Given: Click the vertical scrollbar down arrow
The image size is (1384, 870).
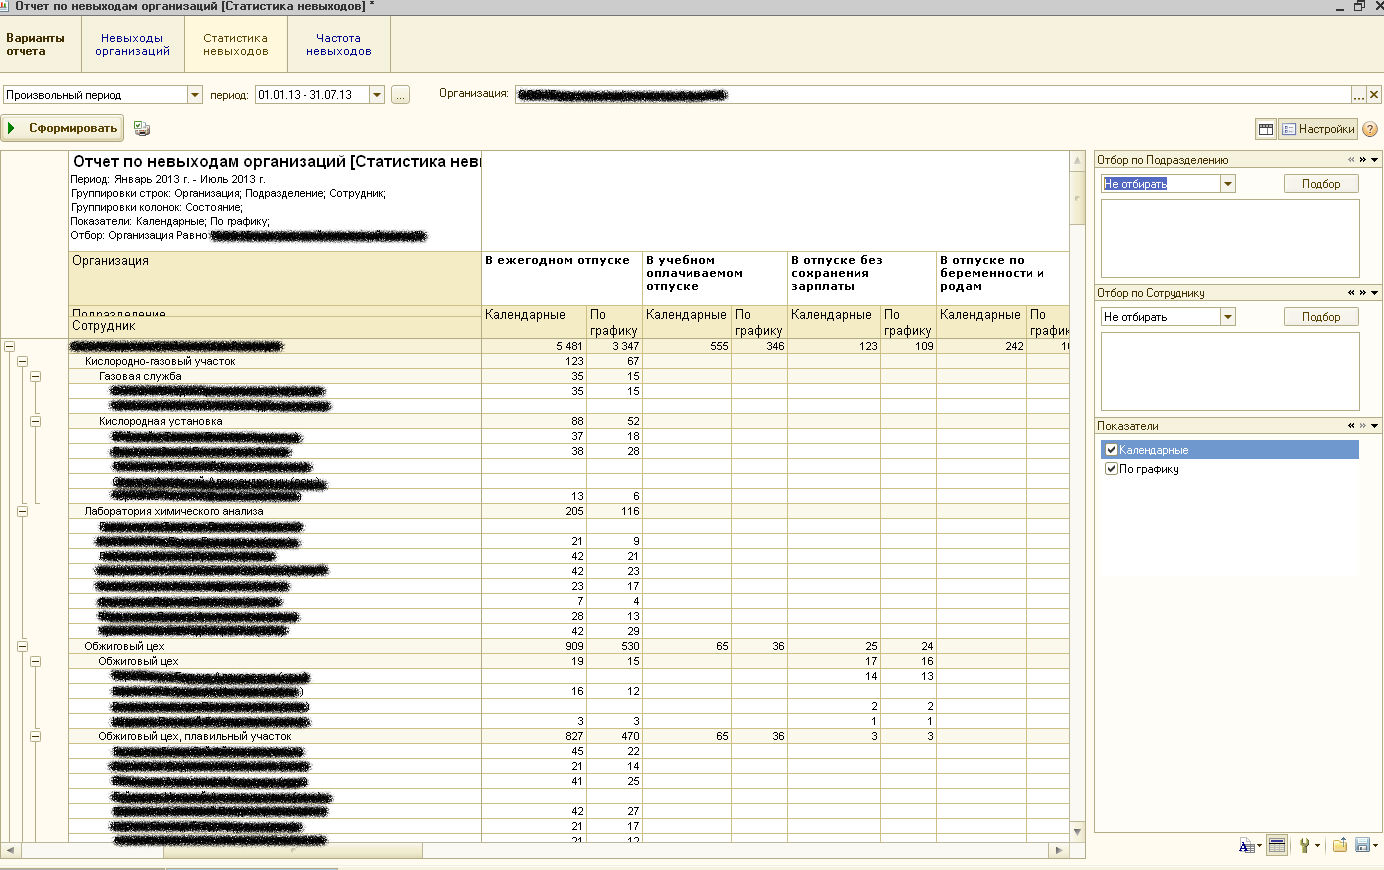Looking at the screenshot, I should click(x=1077, y=831).
